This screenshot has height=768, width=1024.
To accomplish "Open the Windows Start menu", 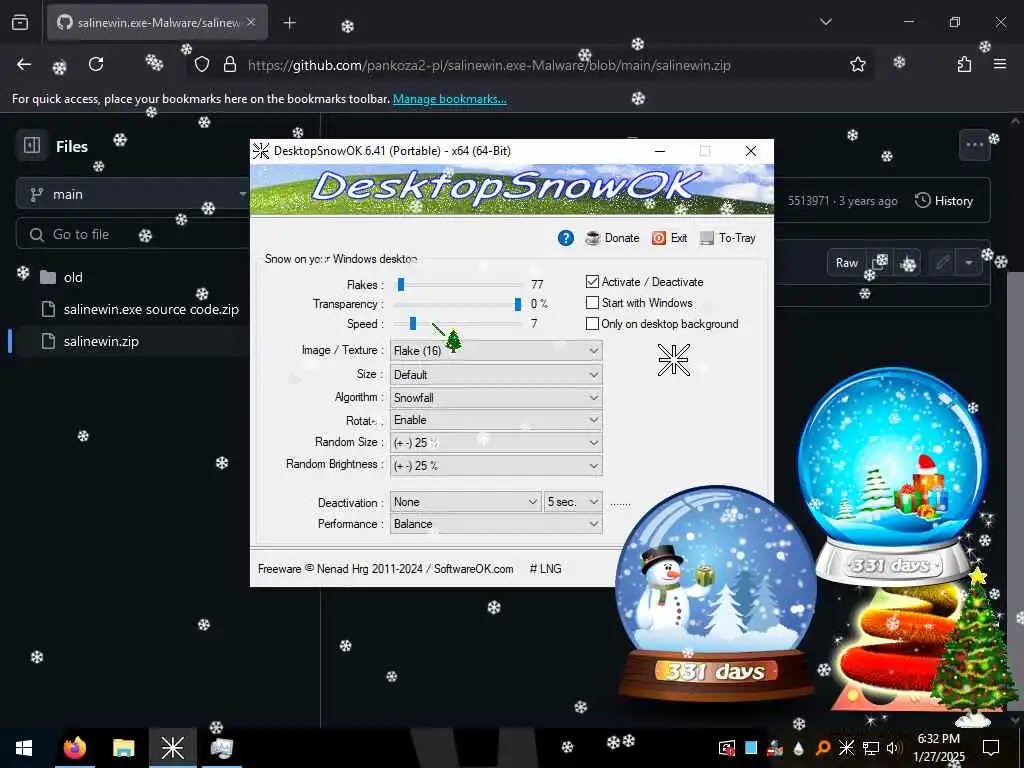I will pyautogui.click(x=24, y=748).
